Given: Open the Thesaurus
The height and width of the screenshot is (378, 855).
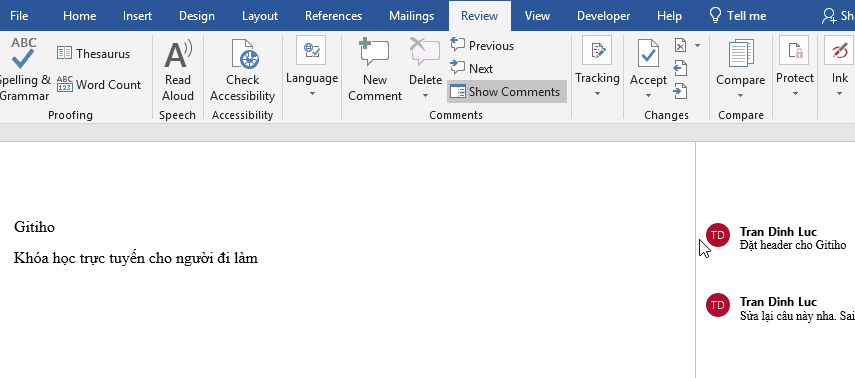Looking at the screenshot, I should pyautogui.click(x=93, y=53).
